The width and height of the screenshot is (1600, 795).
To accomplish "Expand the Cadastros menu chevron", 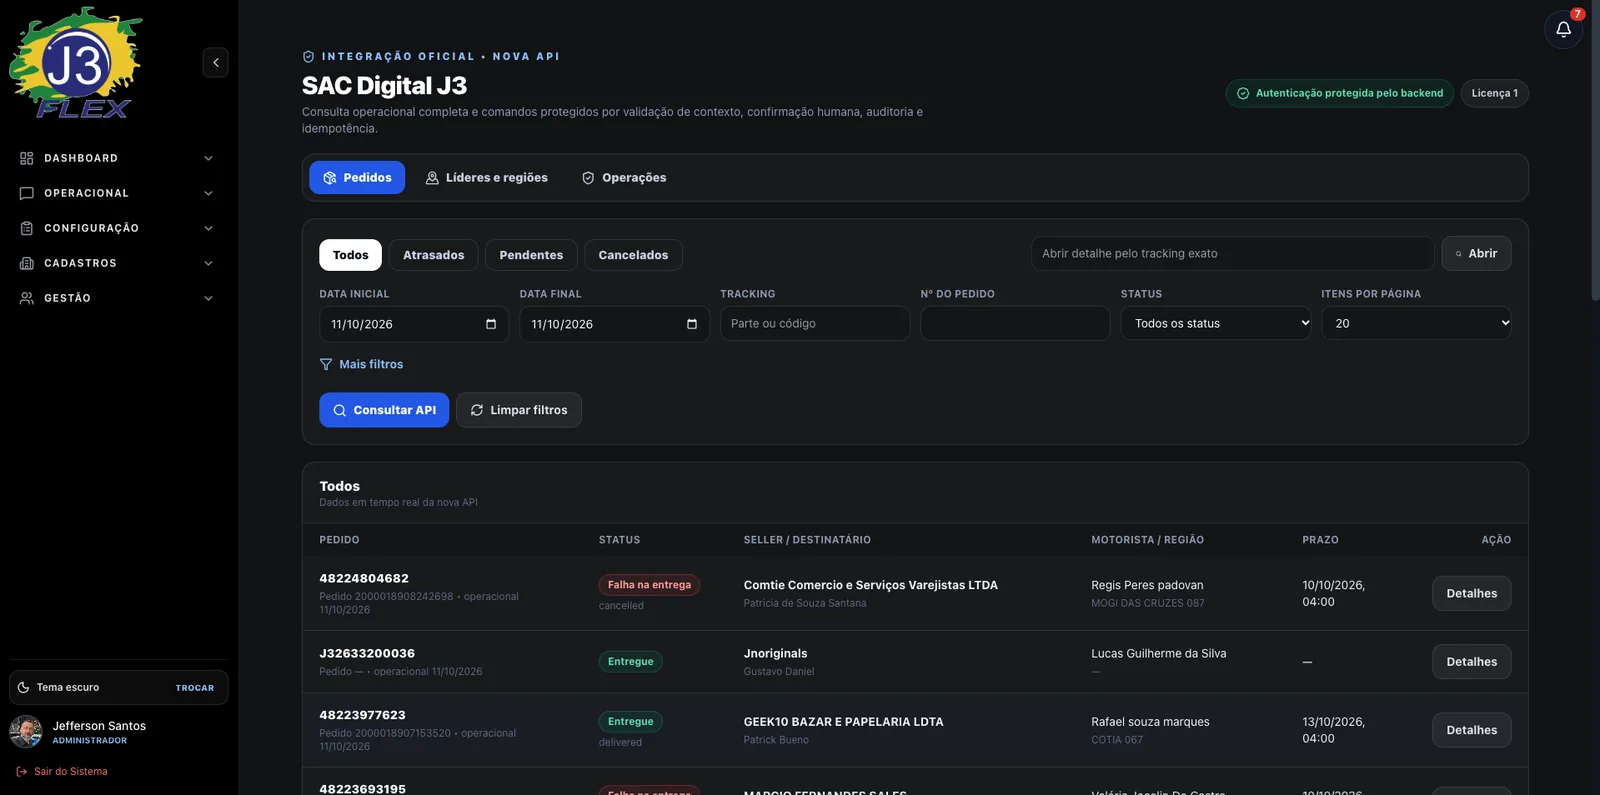I will [208, 263].
